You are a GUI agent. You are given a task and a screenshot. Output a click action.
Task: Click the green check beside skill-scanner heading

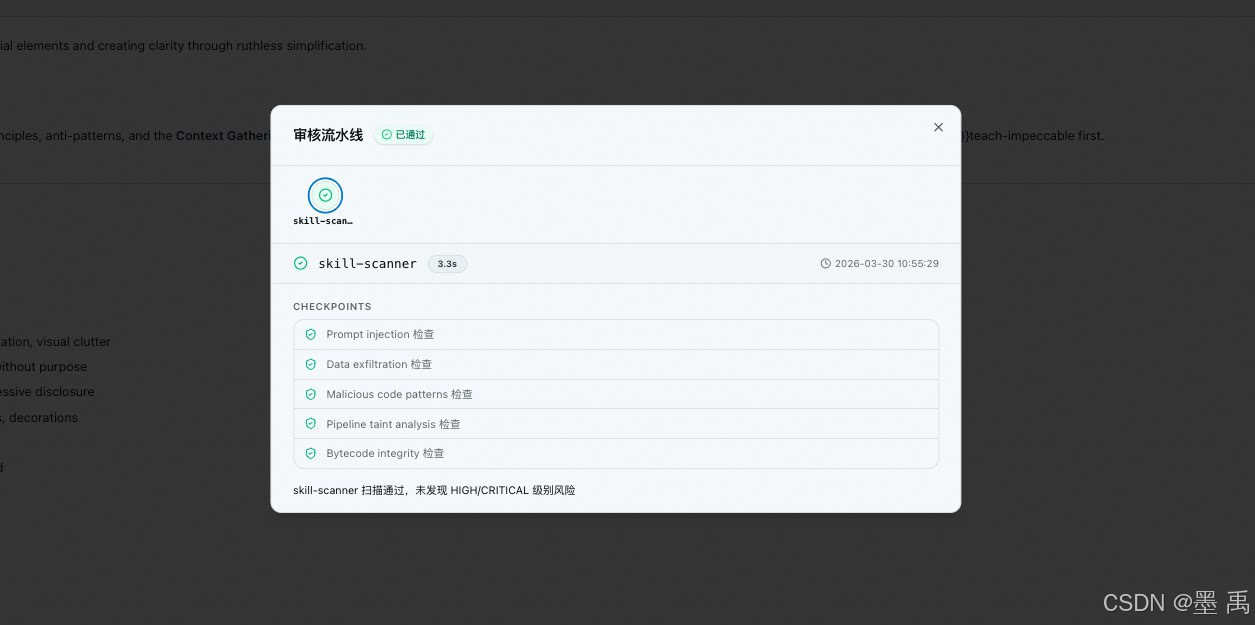300,264
